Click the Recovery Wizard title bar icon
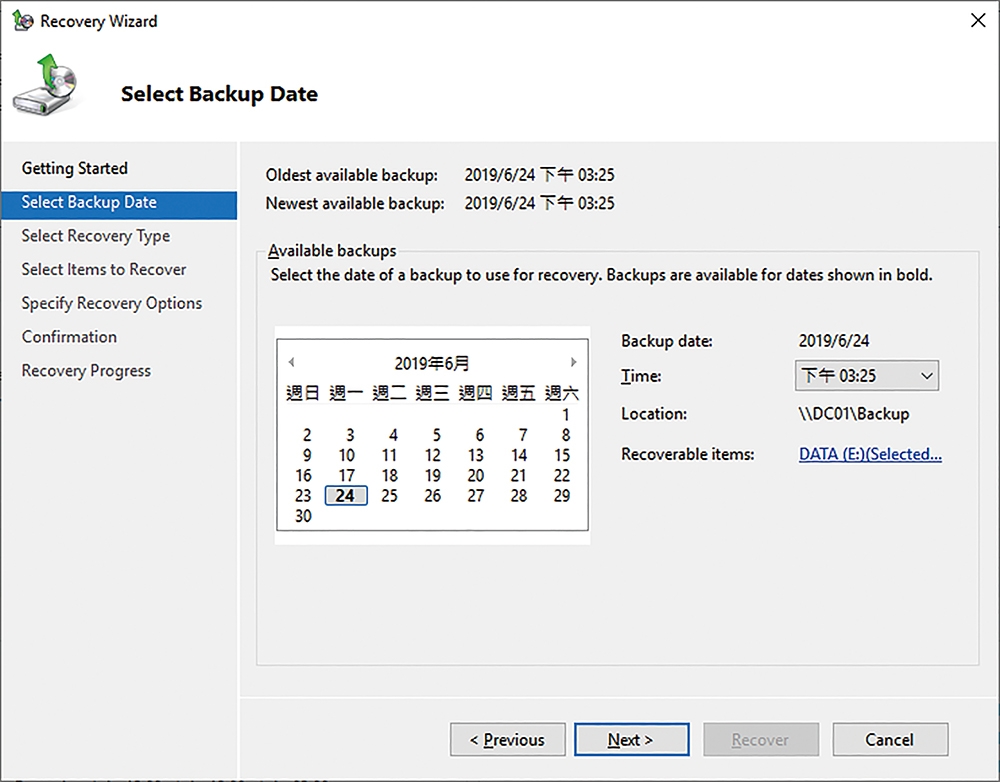This screenshot has height=782, width=1000. [23, 21]
